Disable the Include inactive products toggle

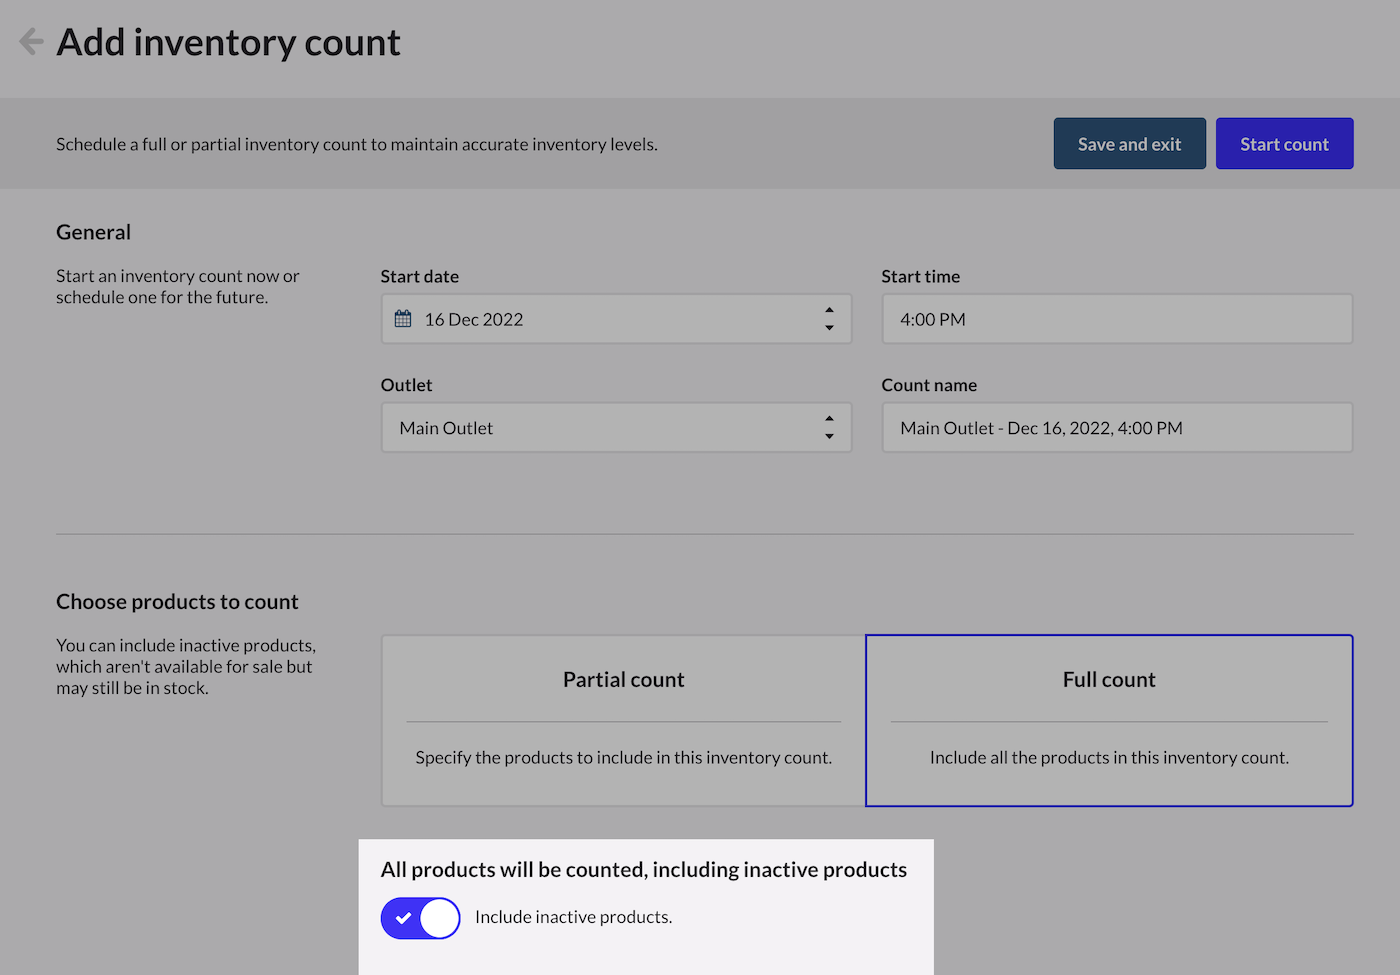point(420,918)
